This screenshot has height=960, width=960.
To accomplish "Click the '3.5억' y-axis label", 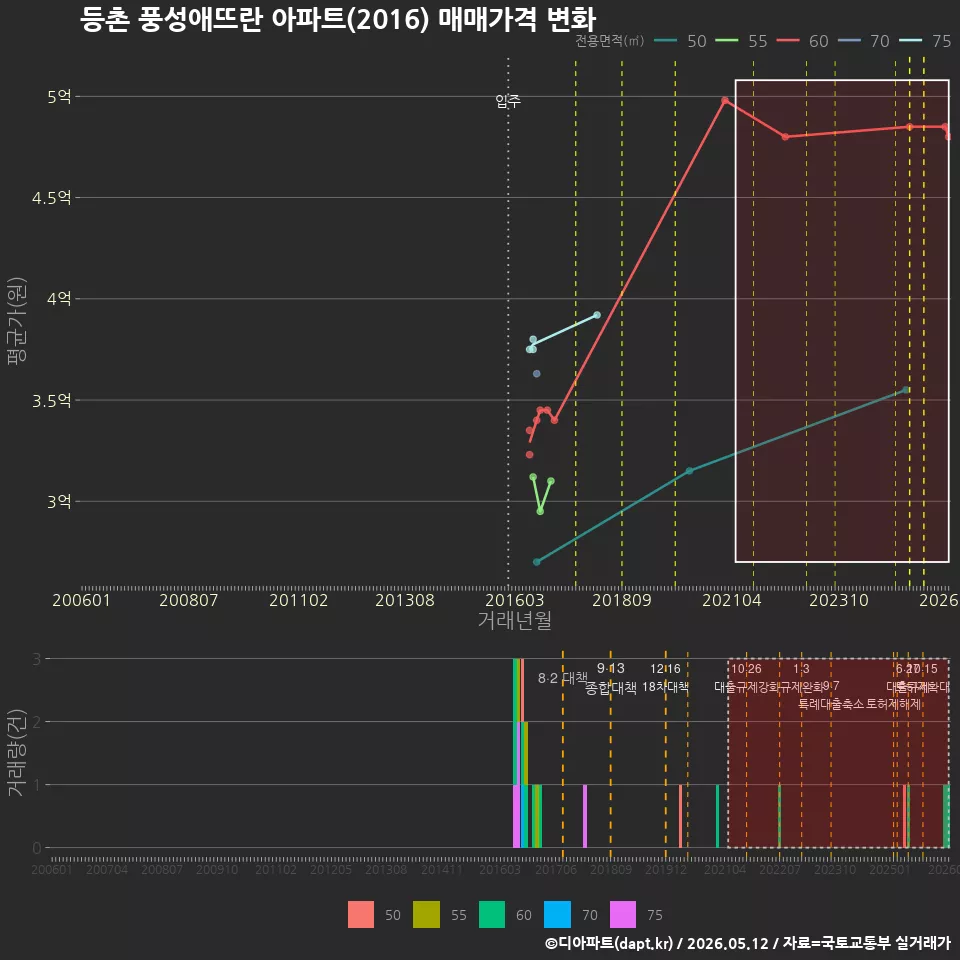I will [x=52, y=400].
